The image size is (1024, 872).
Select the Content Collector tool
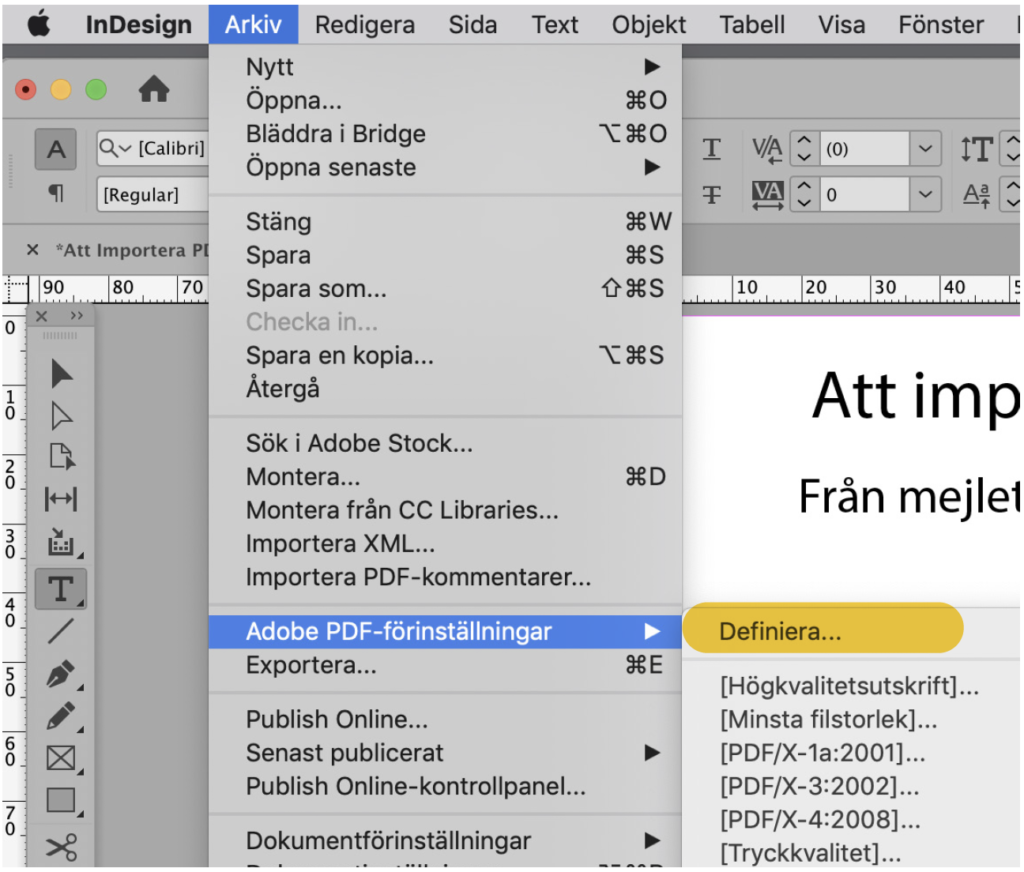point(61,542)
